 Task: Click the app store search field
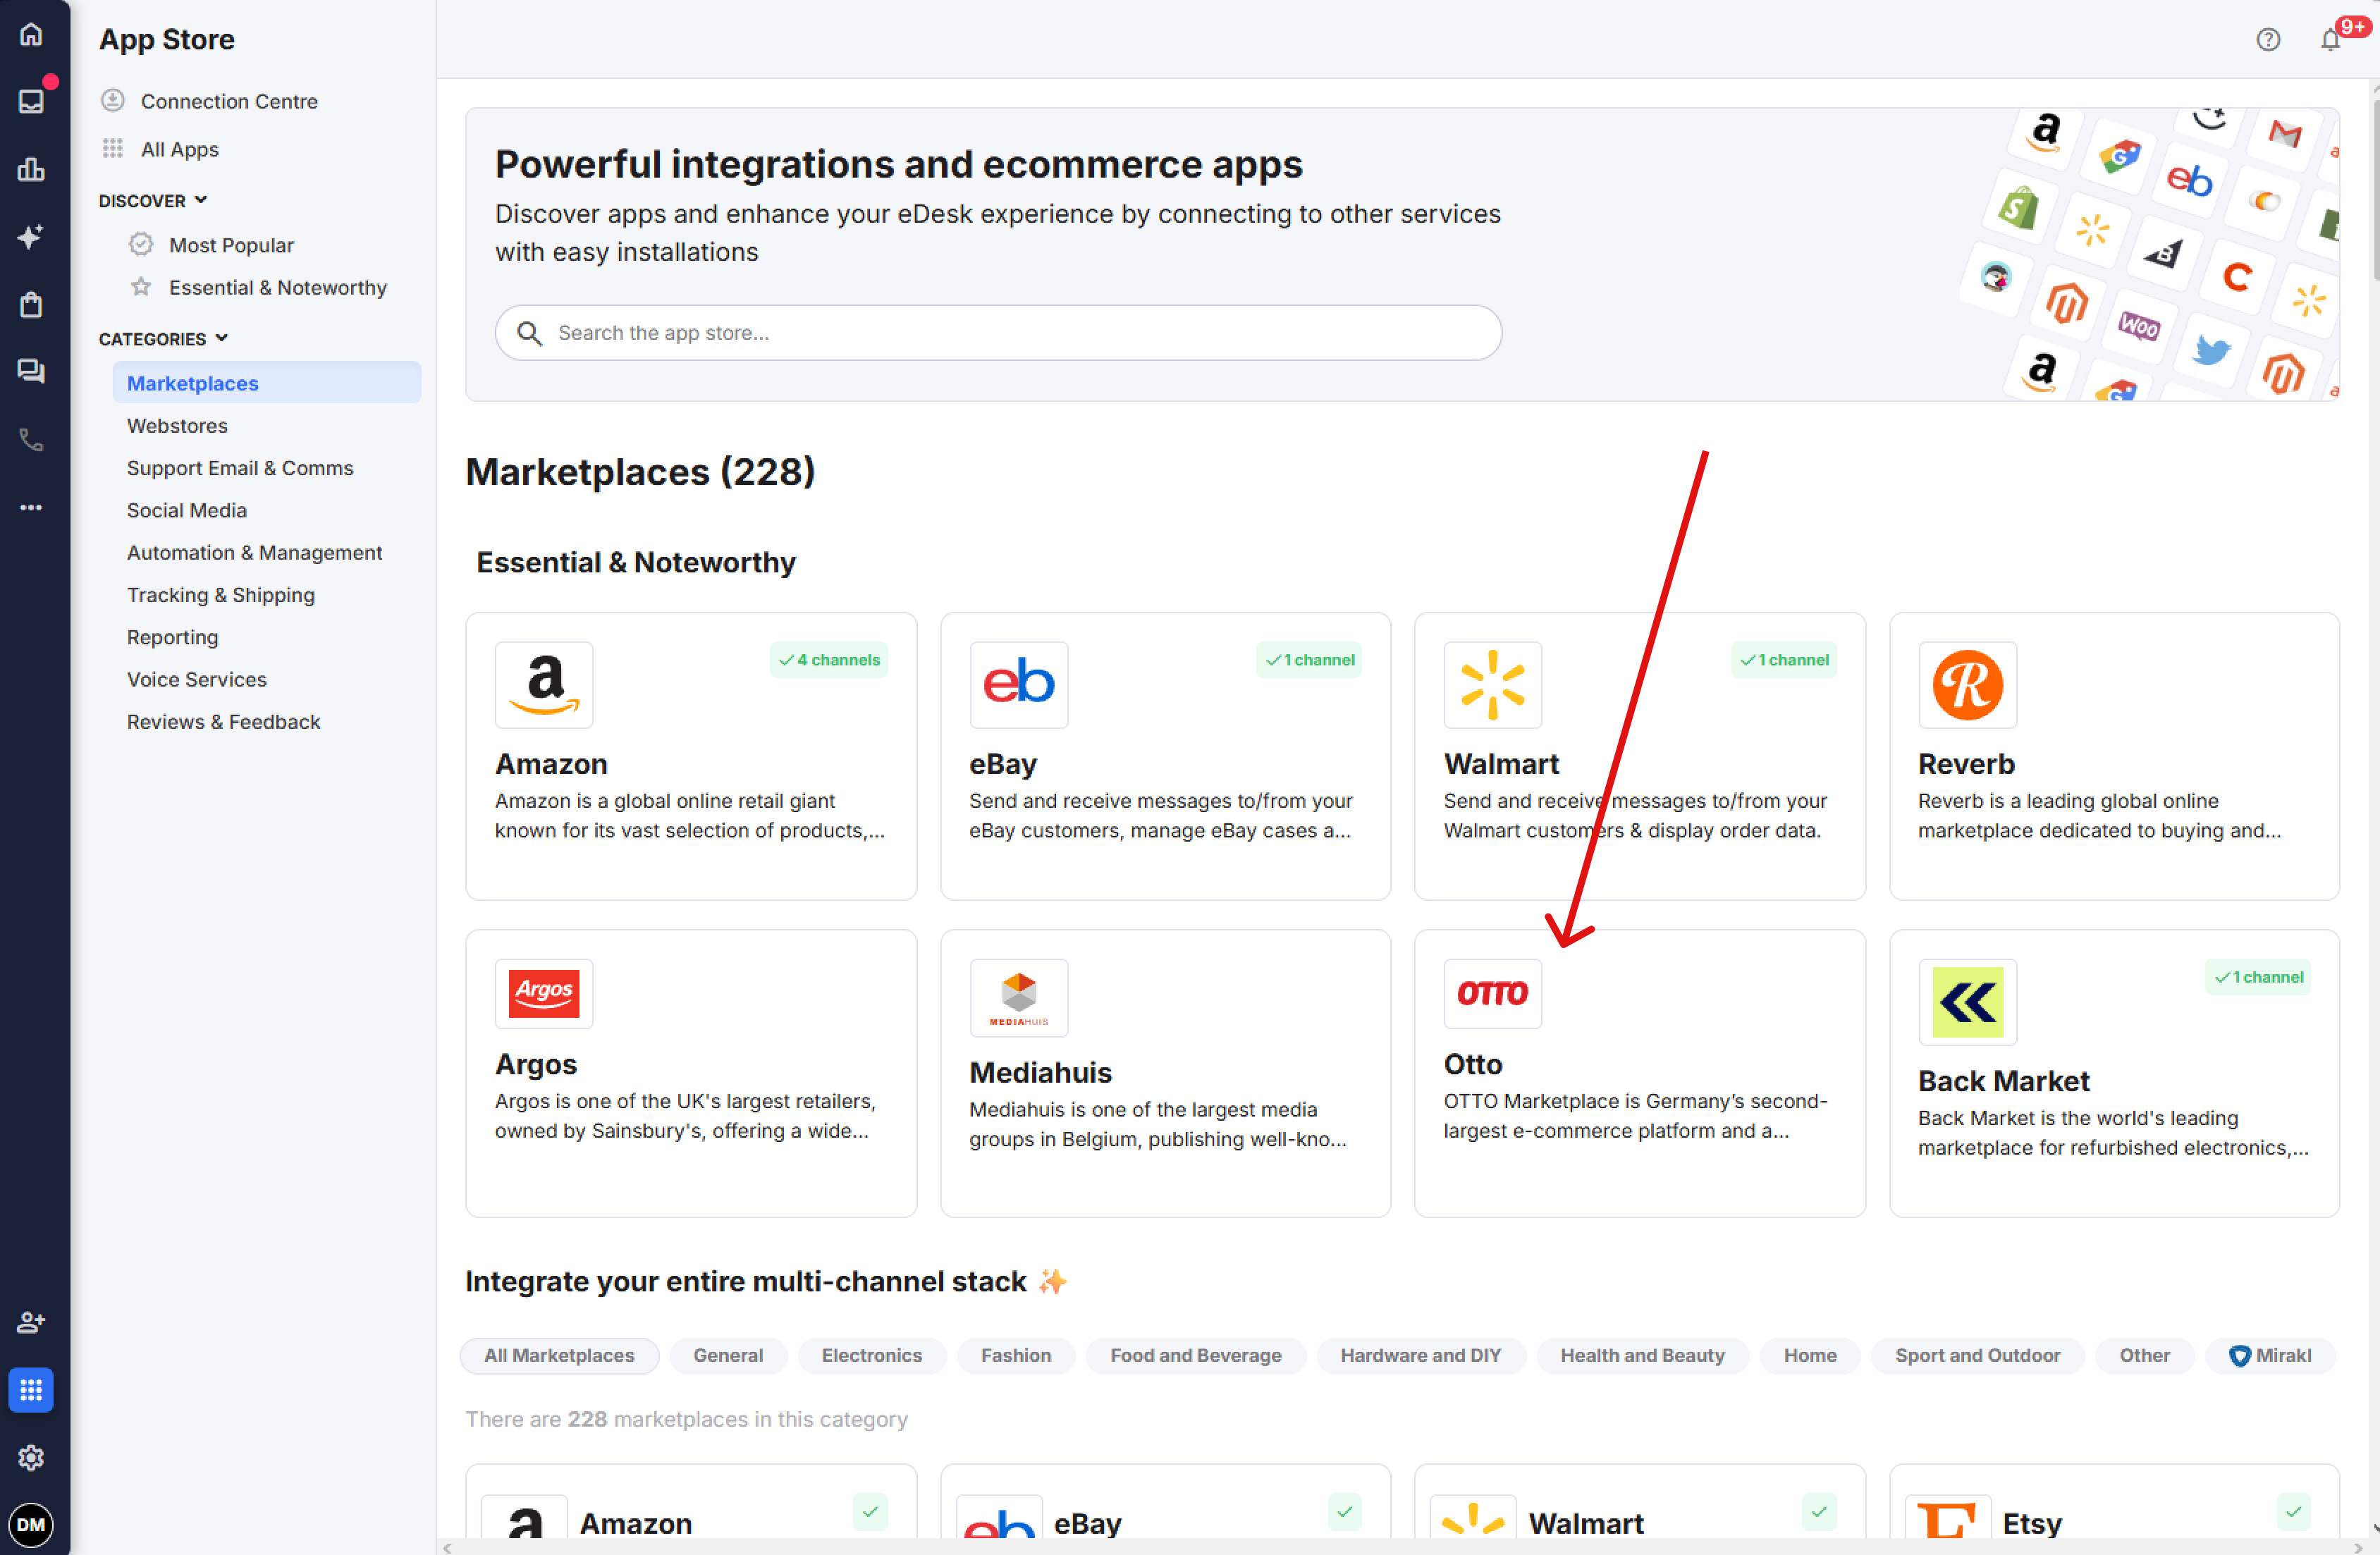point(998,333)
